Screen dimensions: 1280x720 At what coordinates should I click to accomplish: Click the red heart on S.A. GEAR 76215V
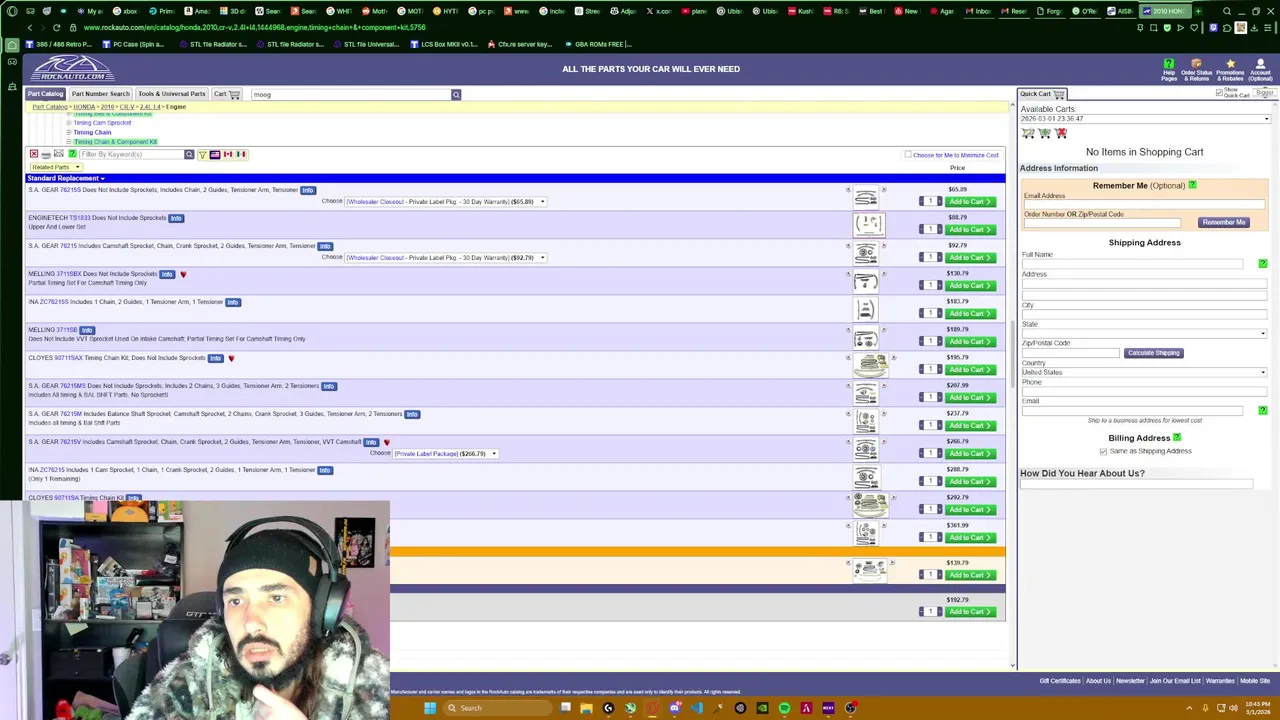point(386,442)
